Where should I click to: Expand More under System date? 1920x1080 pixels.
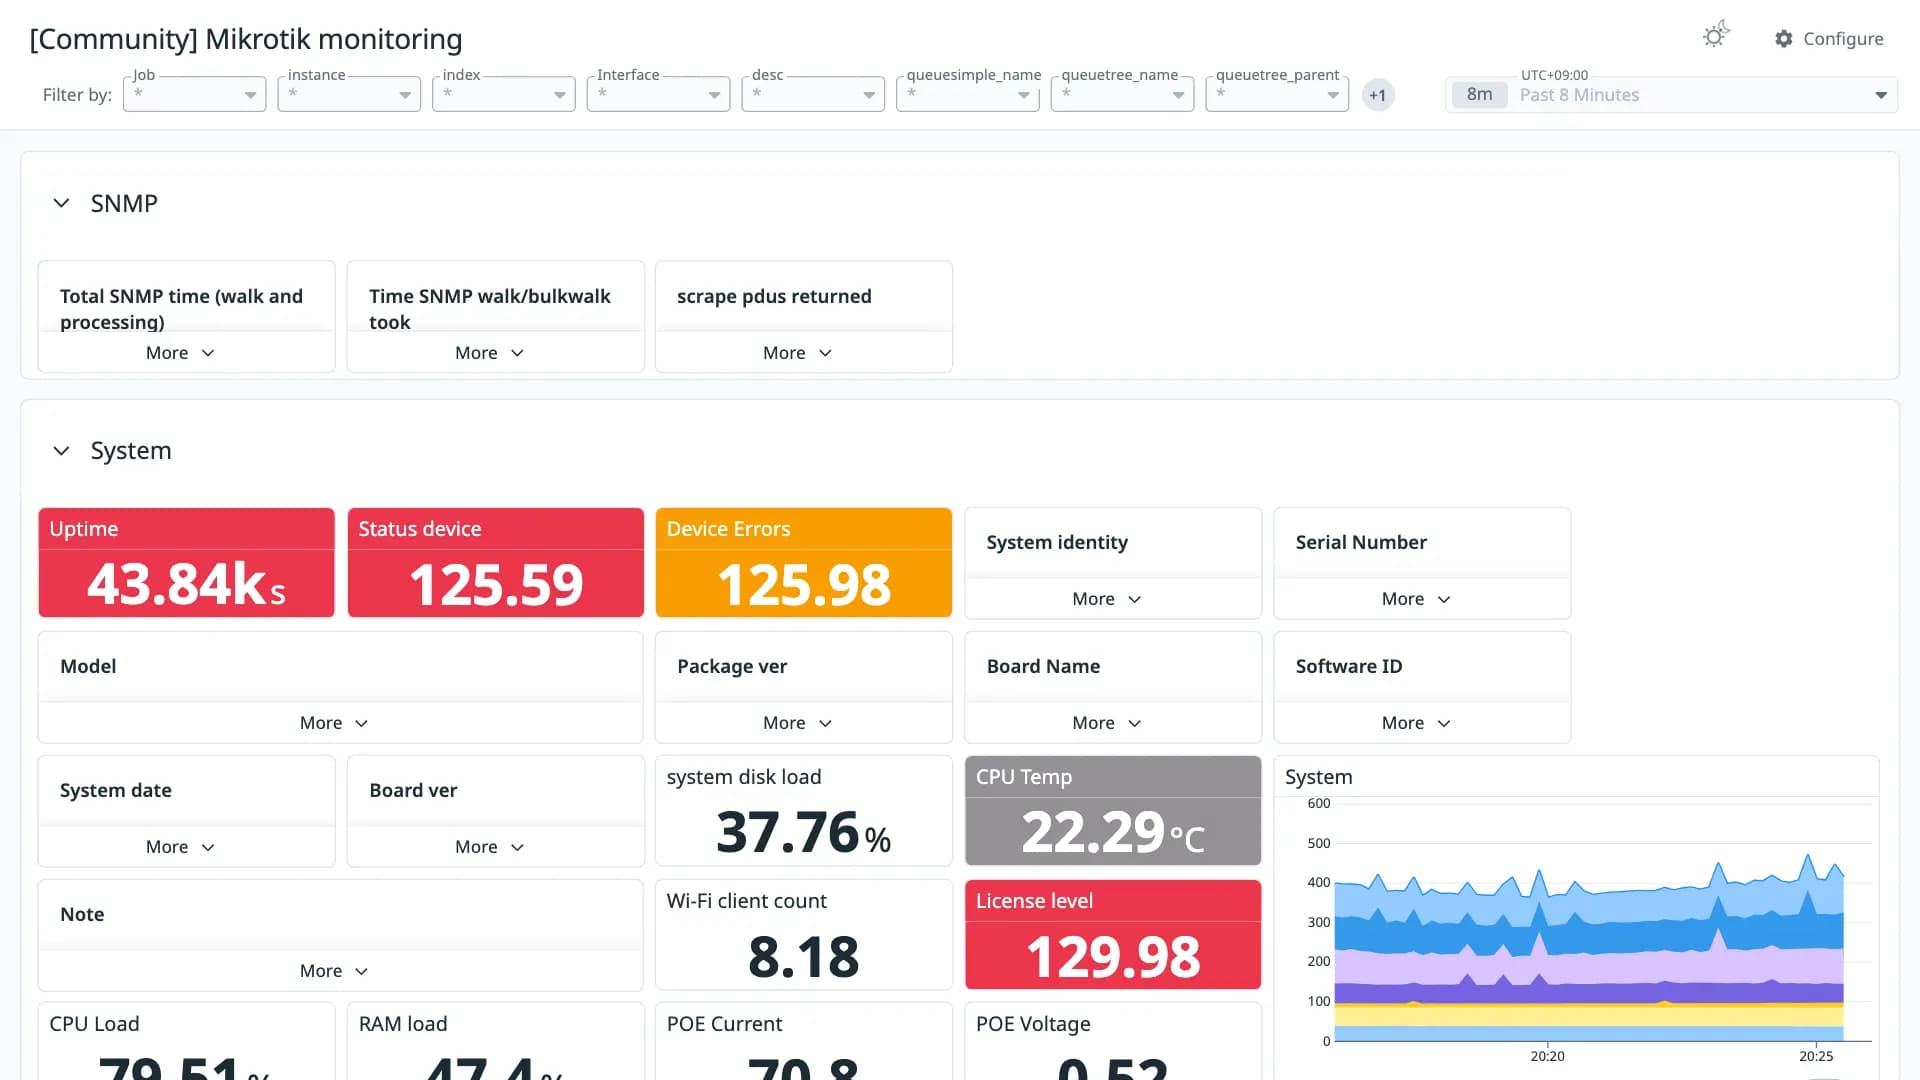[x=180, y=847]
